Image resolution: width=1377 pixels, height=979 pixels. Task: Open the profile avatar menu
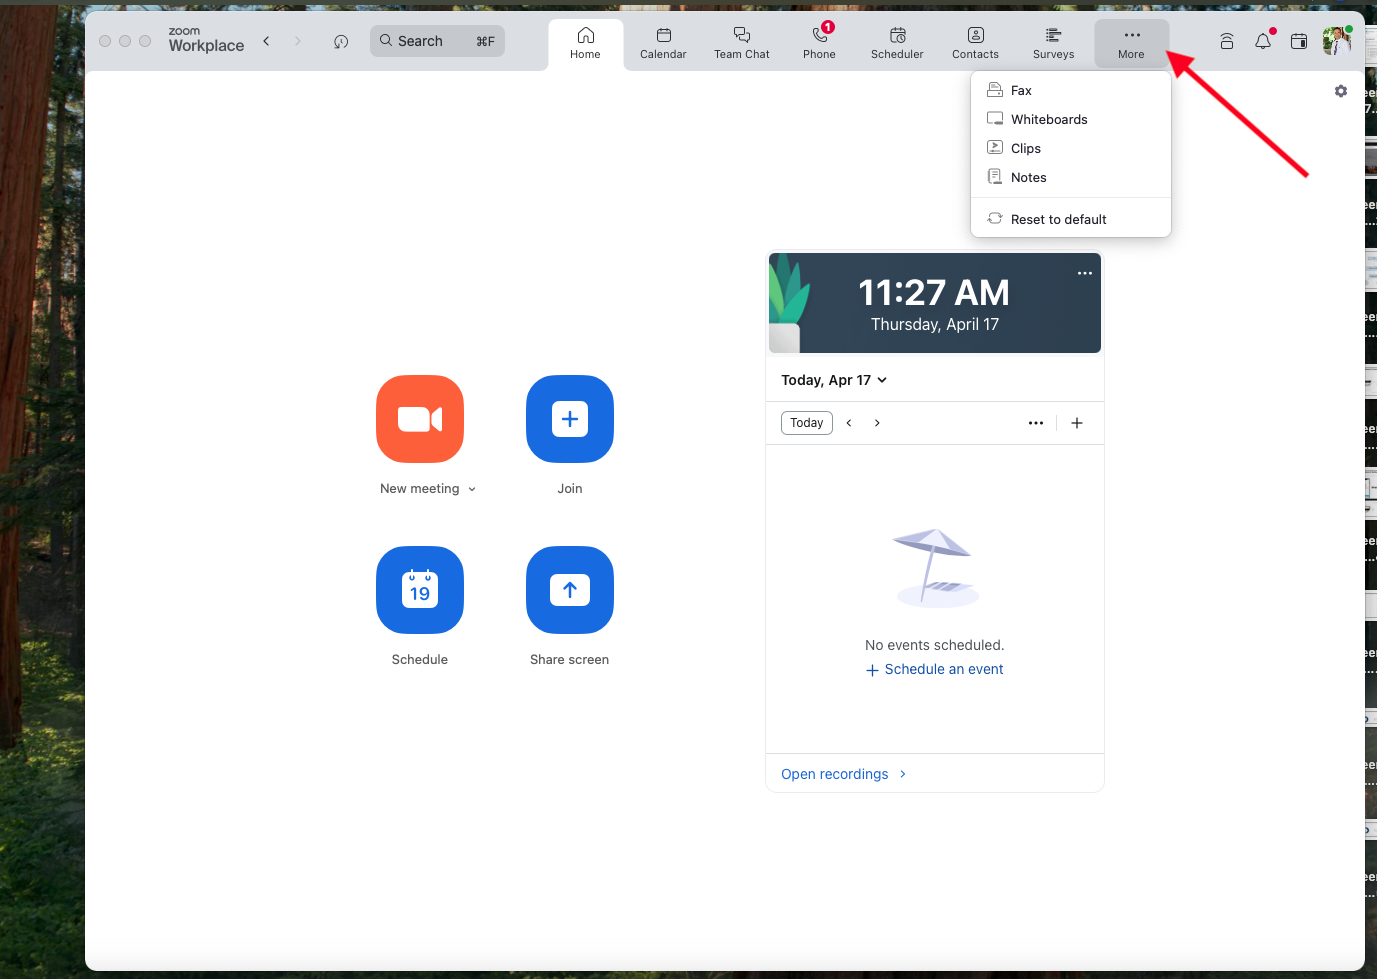(1337, 41)
